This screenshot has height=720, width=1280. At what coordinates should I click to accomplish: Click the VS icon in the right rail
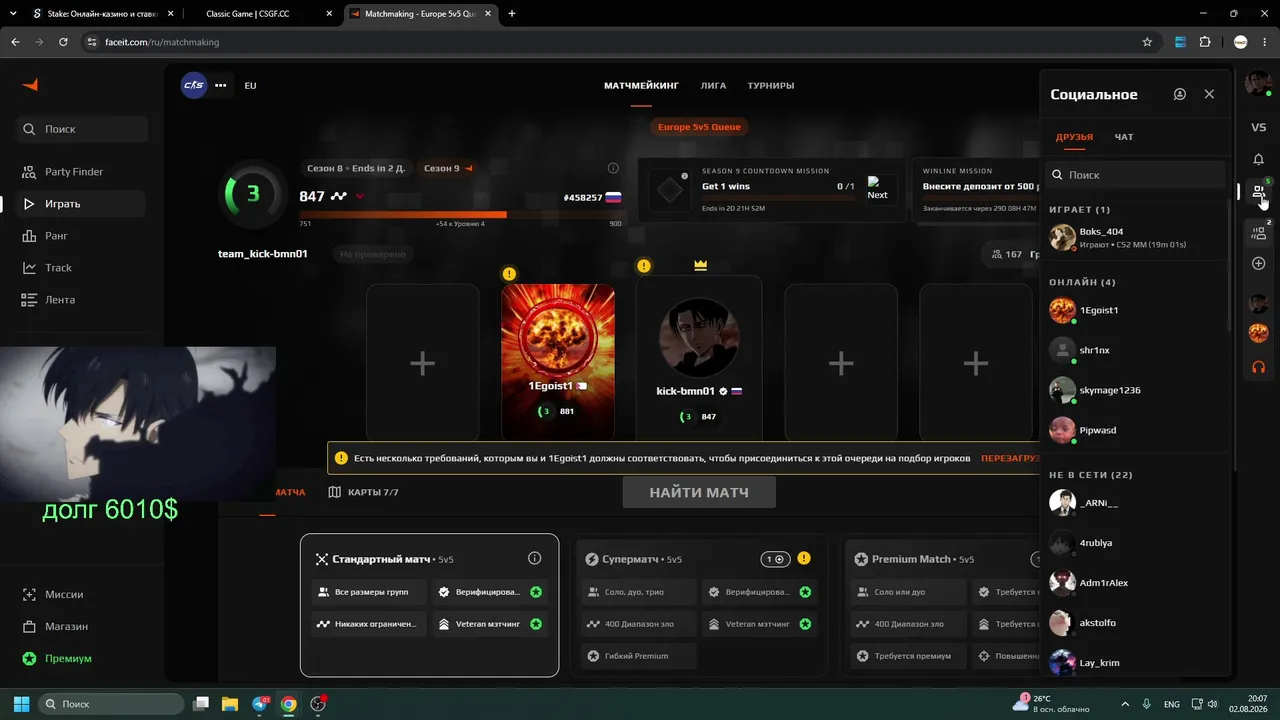[x=1259, y=128]
